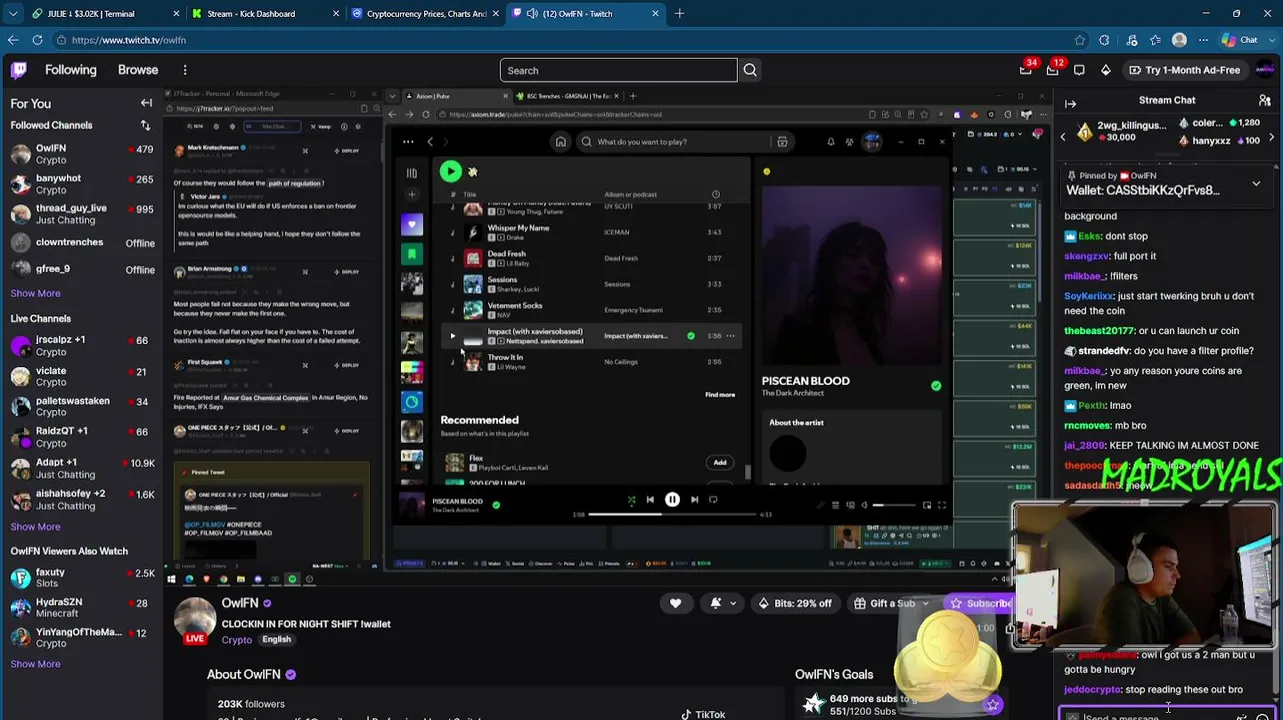Click the search magnifier button on Twitch
The width and height of the screenshot is (1283, 720).
click(750, 70)
